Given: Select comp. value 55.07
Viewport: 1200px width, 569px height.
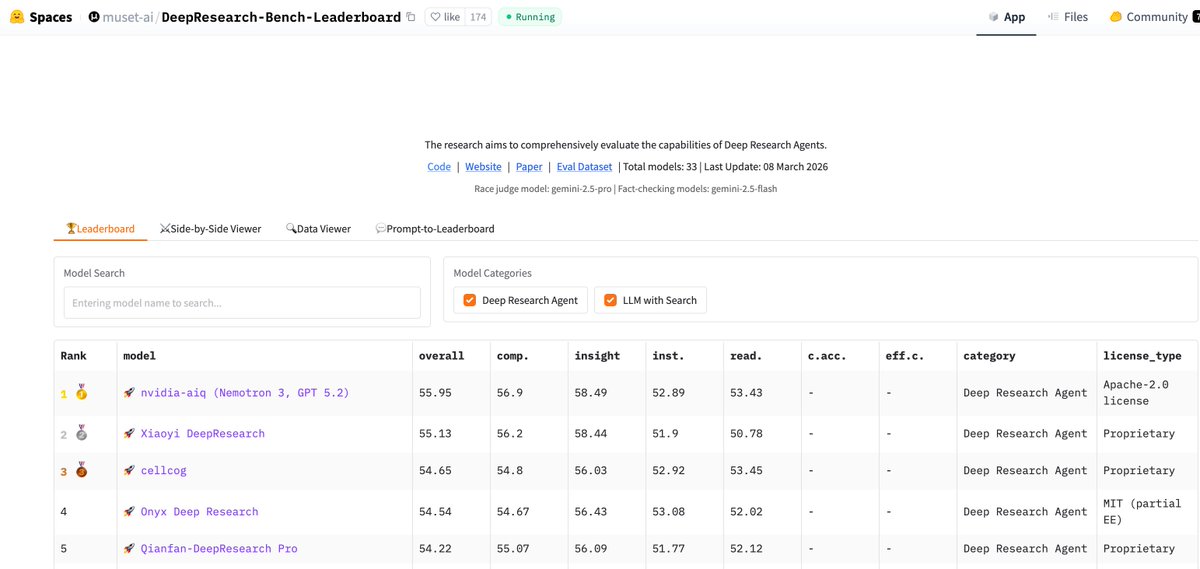Looking at the screenshot, I should pyautogui.click(x=513, y=549).
